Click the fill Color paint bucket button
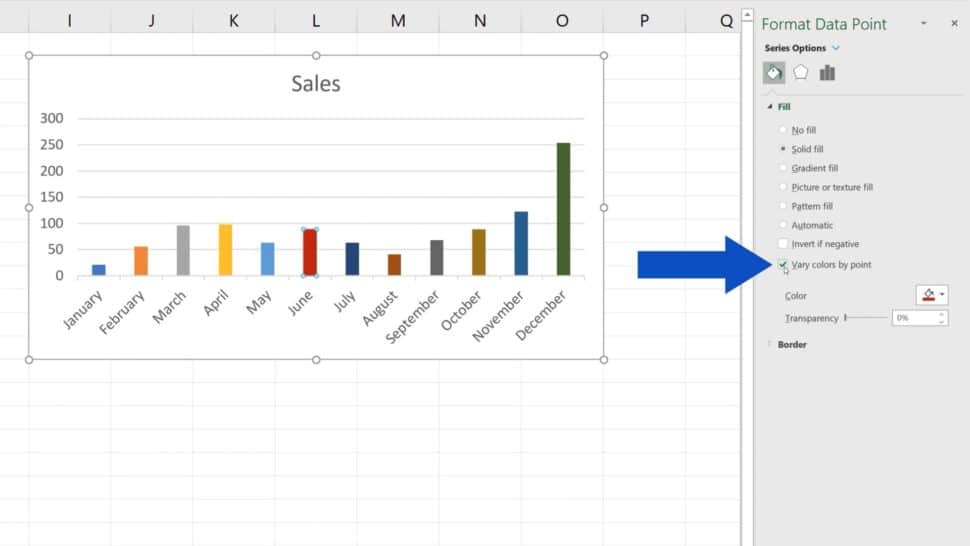The image size is (970, 546). 927,295
